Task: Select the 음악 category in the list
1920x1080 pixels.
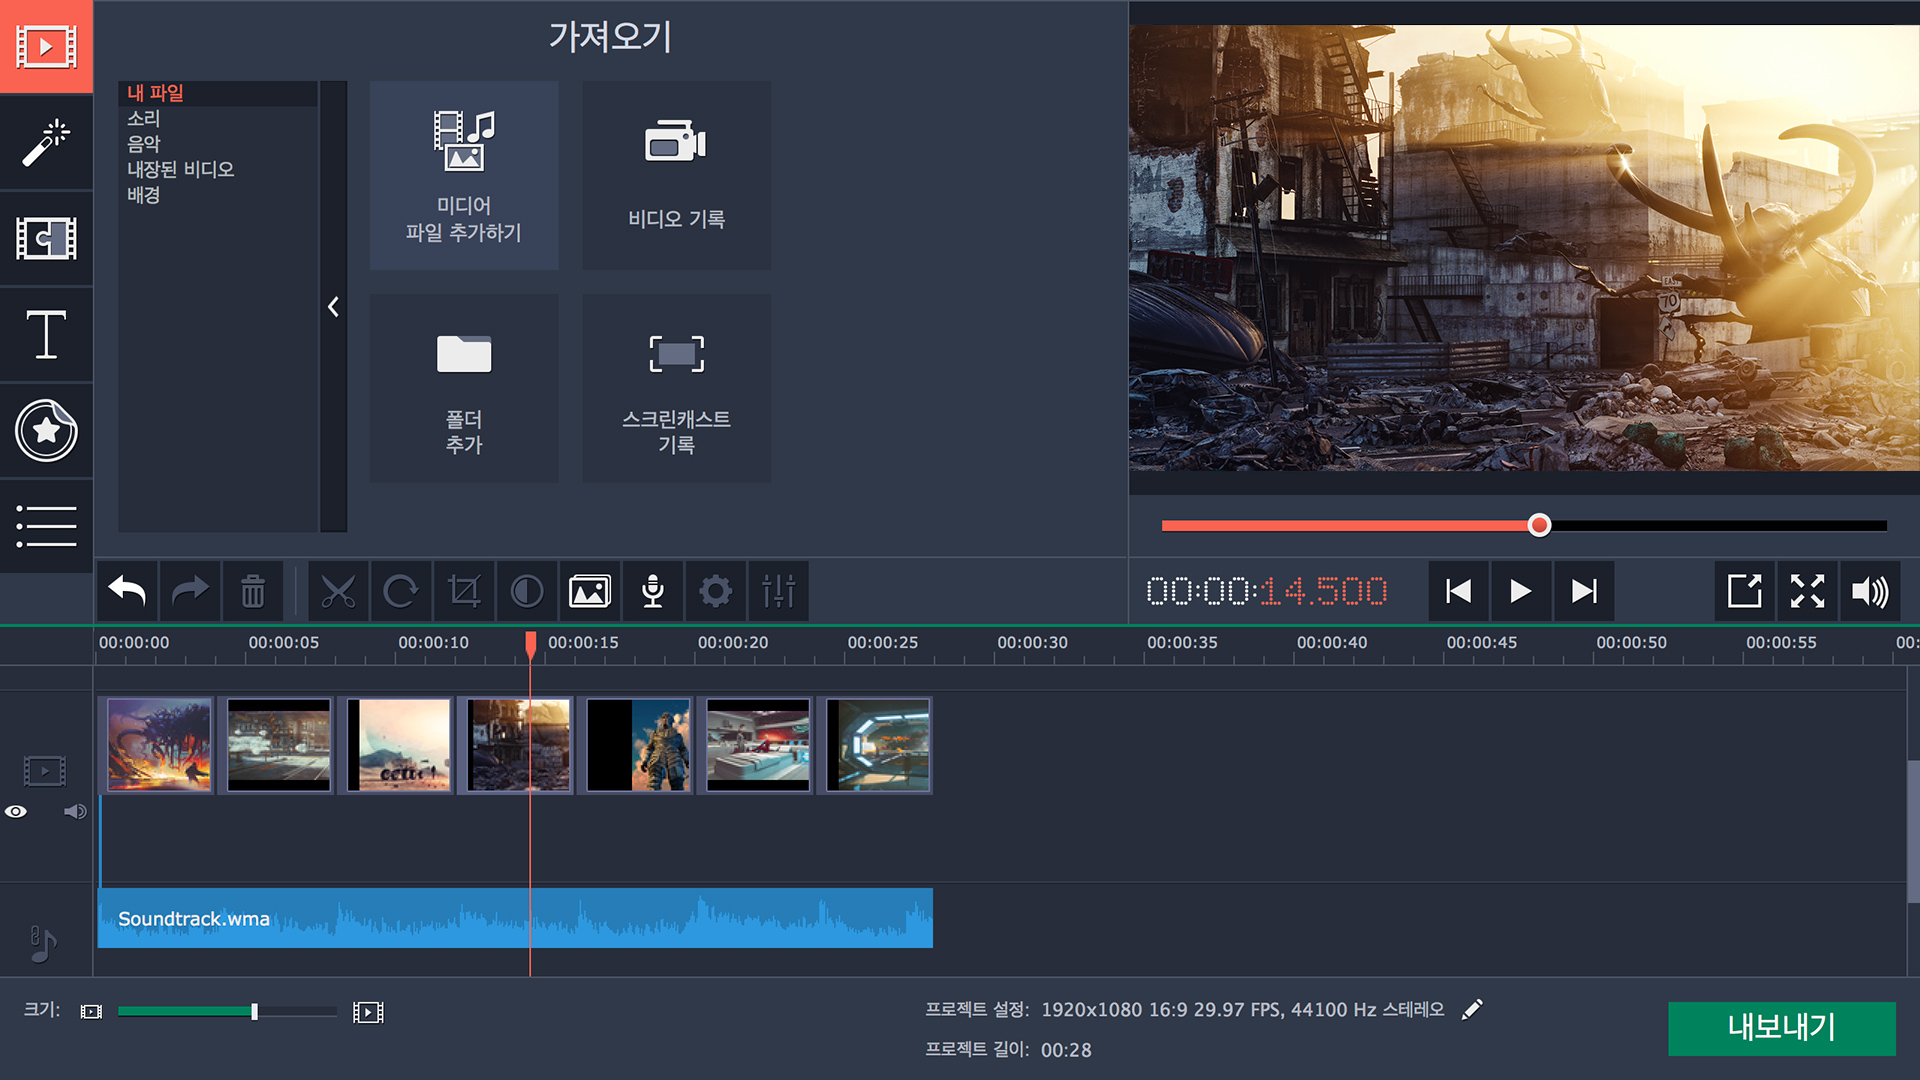Action: pos(144,144)
